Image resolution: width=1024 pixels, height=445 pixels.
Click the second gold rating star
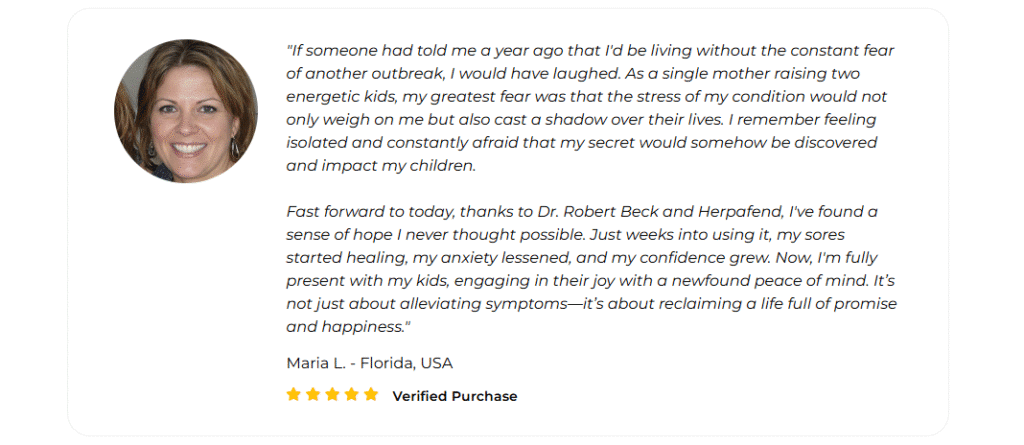(313, 394)
